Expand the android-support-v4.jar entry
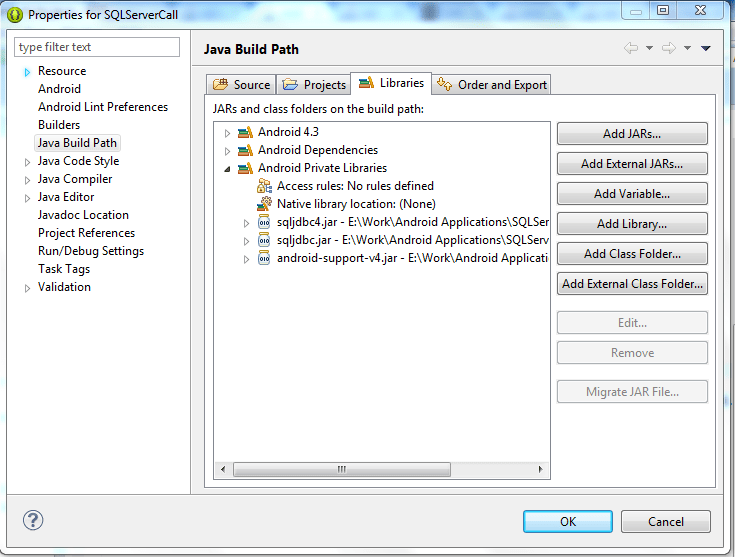Screen dimensions: 735x557 click(x=246, y=259)
